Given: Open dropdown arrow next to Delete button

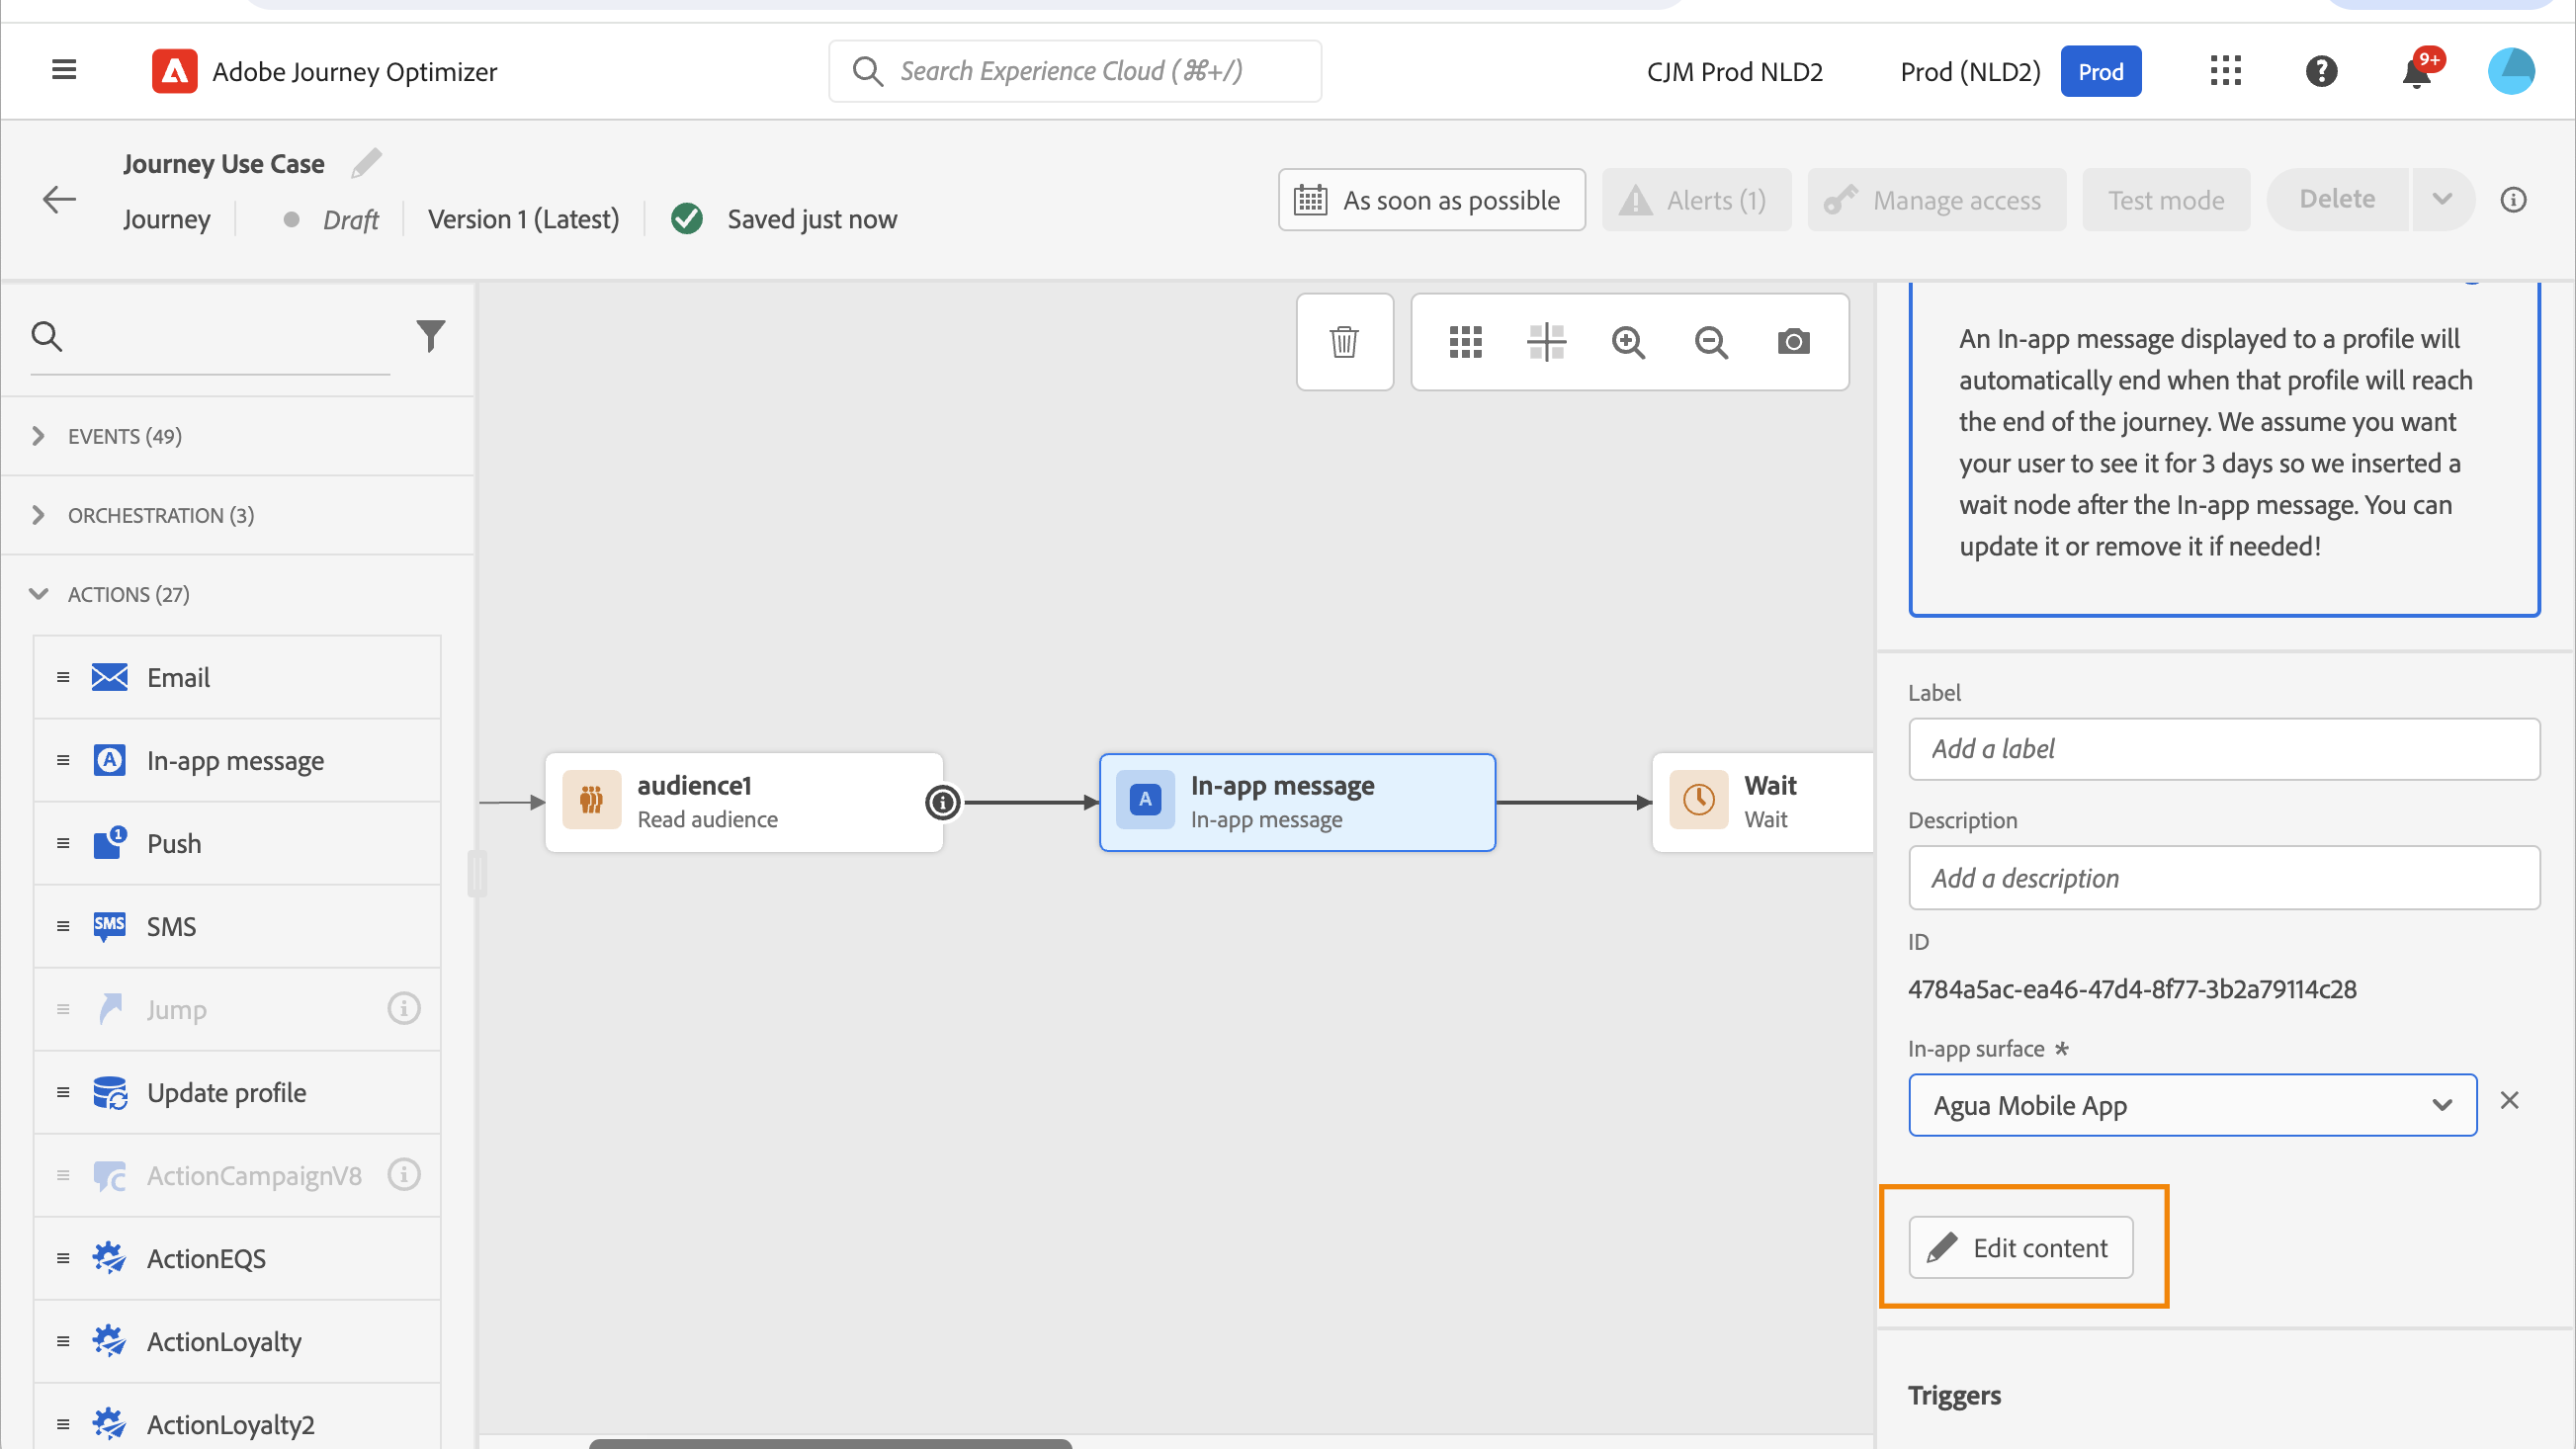Looking at the screenshot, I should (x=2442, y=199).
